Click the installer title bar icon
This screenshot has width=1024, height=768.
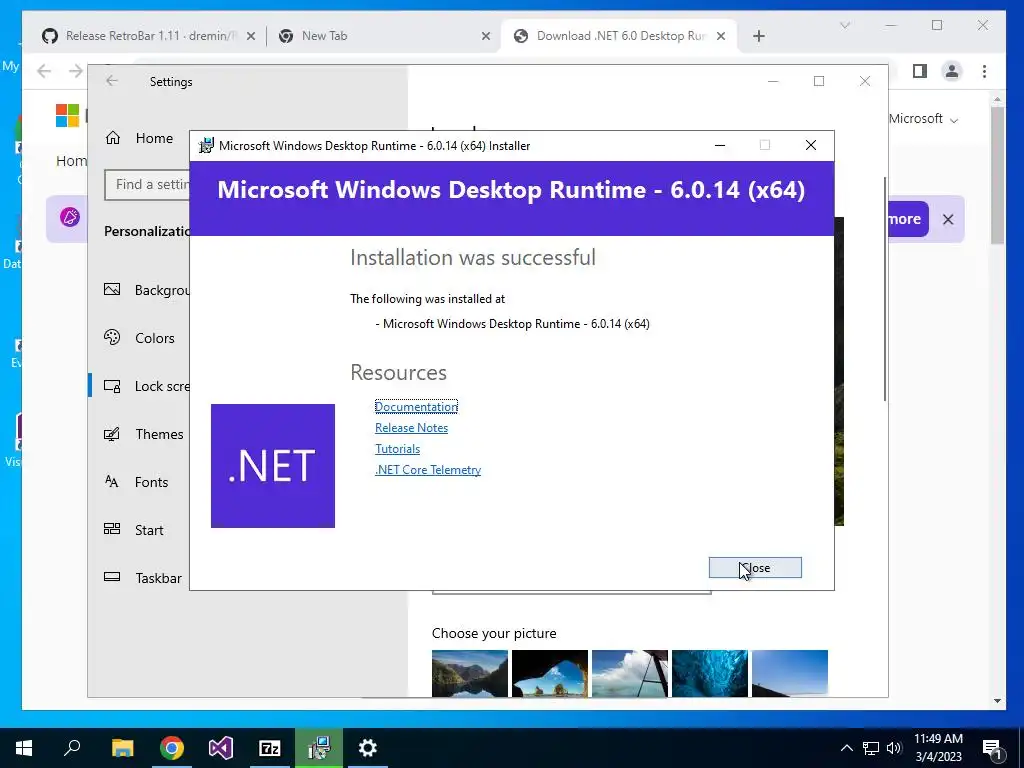pos(206,146)
